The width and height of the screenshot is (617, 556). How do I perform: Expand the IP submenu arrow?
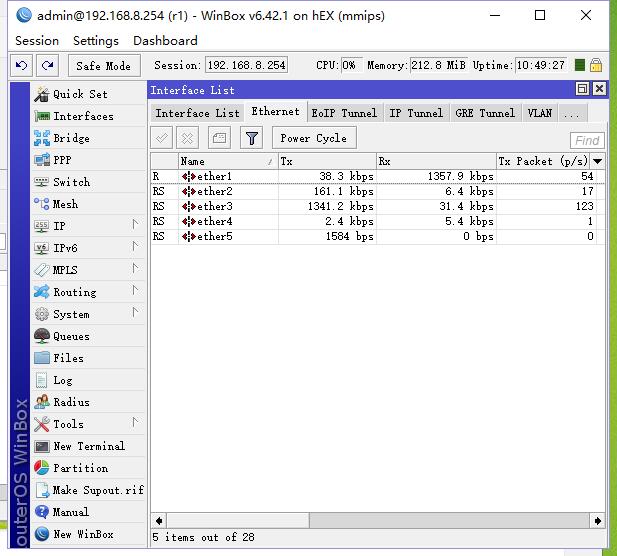point(135,225)
